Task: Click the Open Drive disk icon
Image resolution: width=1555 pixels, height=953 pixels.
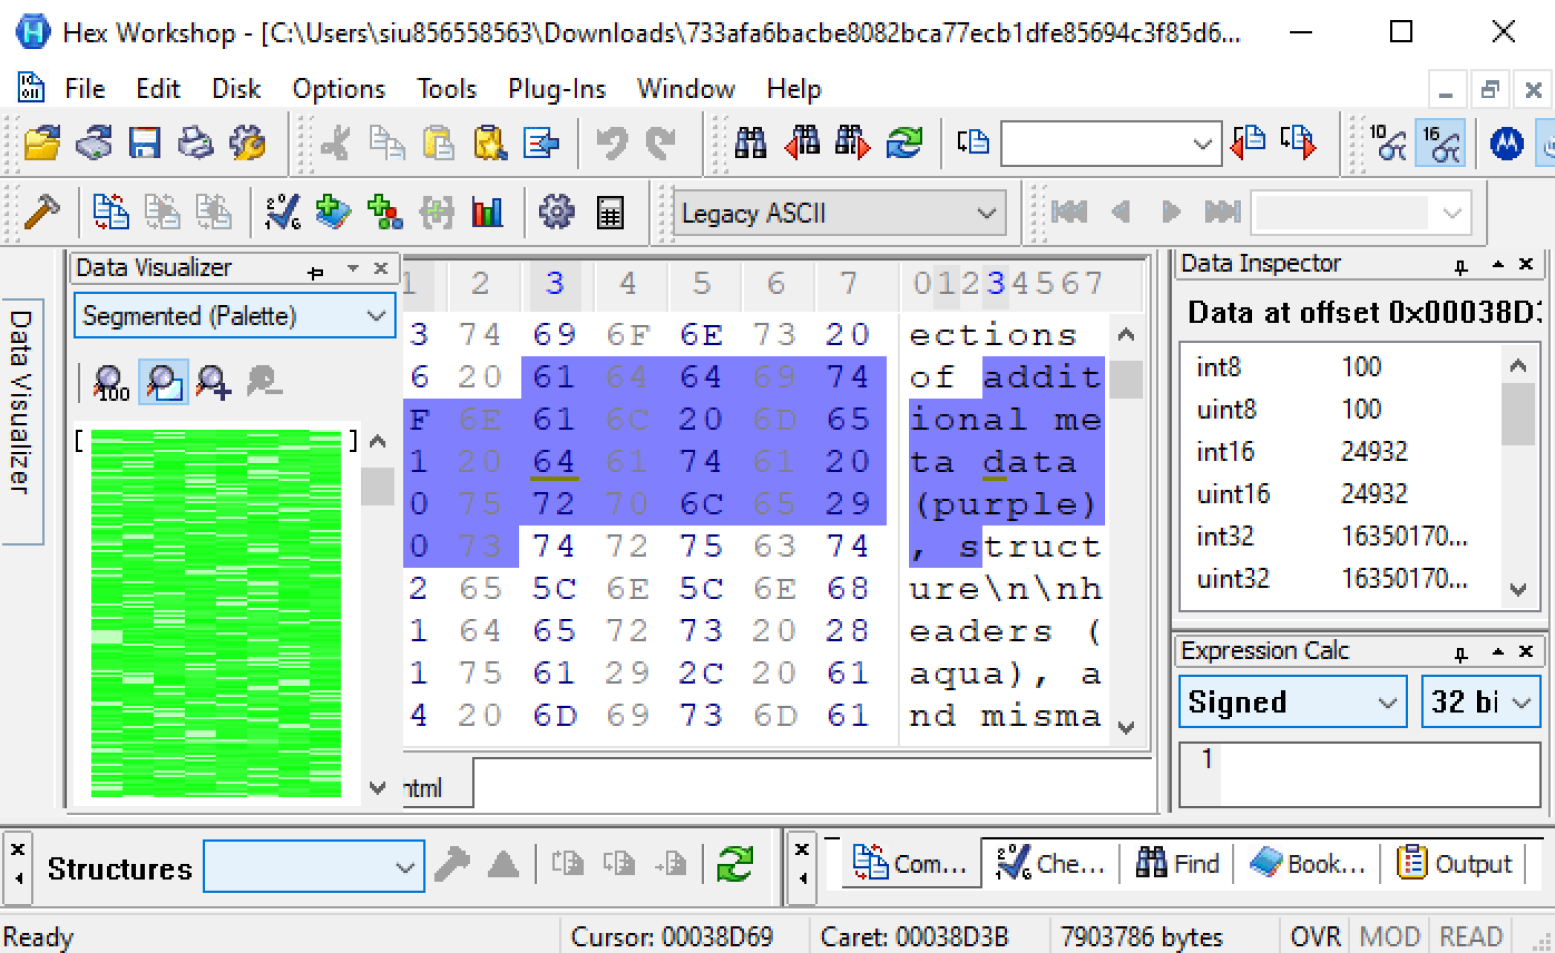Action: pyautogui.click(x=94, y=144)
